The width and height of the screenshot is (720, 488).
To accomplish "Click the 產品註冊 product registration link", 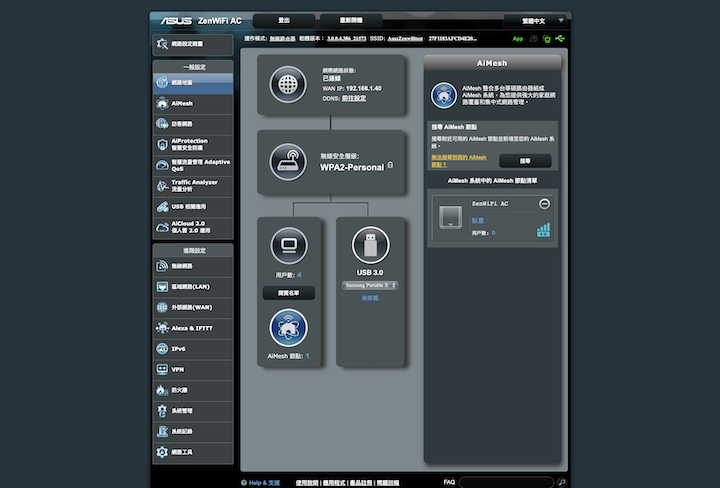I will 361,483.
